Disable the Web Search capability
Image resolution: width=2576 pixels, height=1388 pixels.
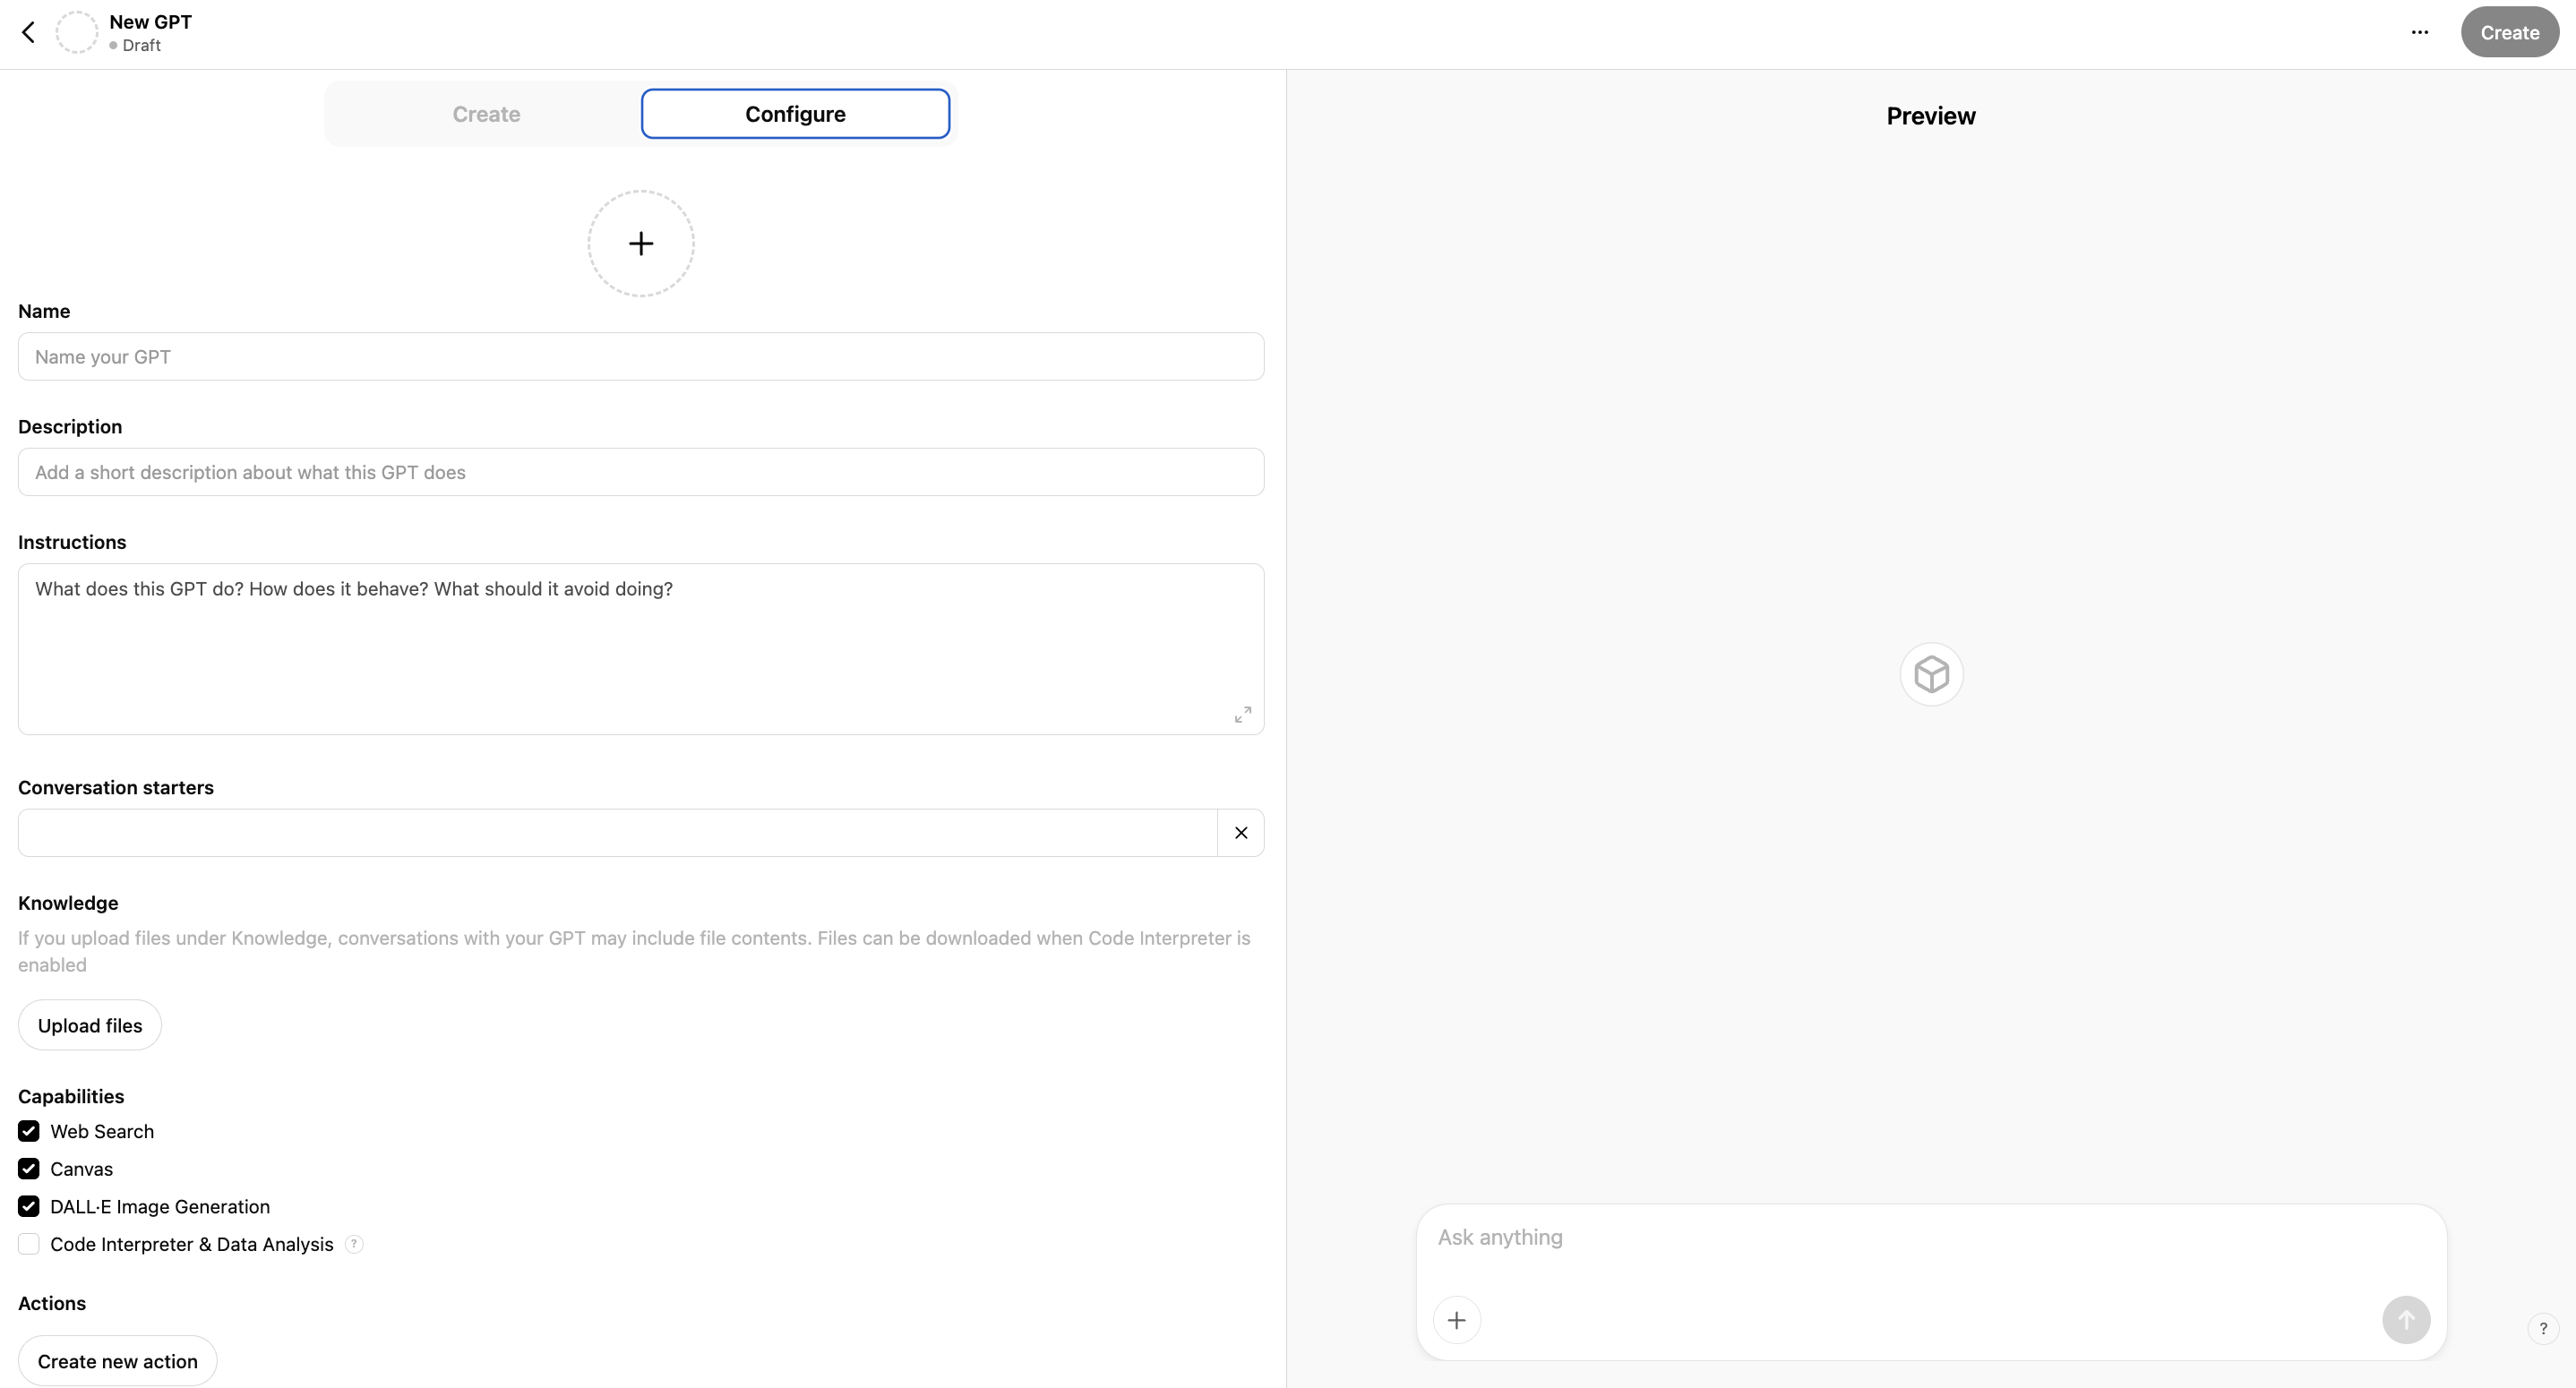tap(28, 1130)
